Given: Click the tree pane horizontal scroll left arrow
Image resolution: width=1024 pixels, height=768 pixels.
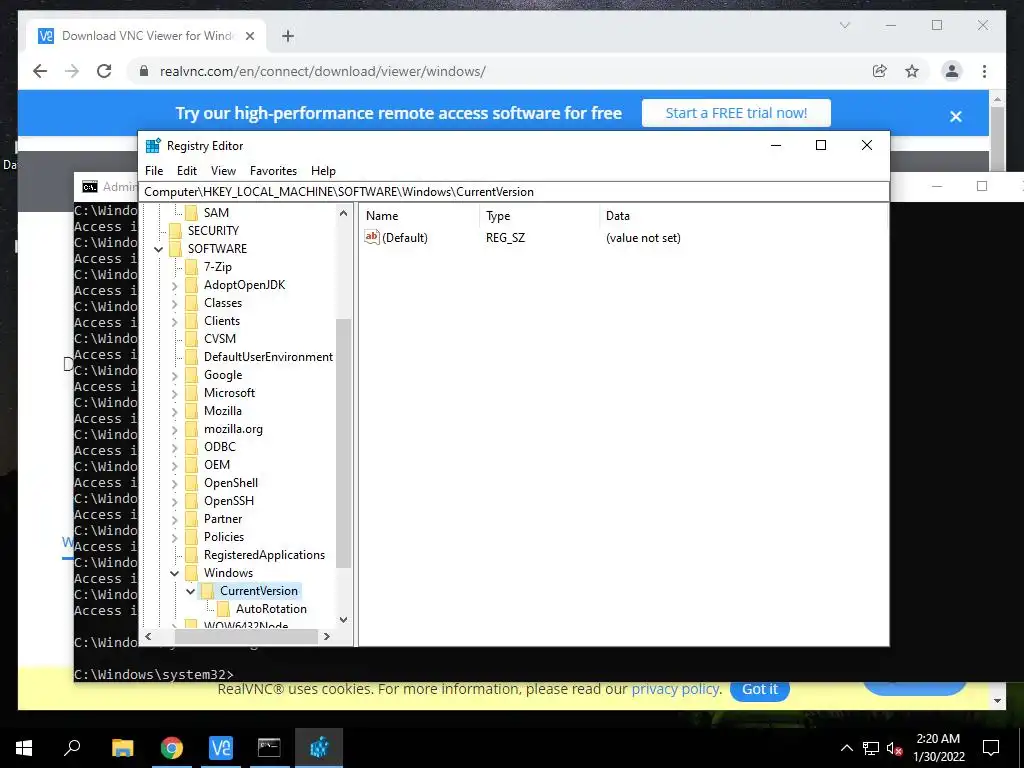Looking at the screenshot, I should 148,636.
